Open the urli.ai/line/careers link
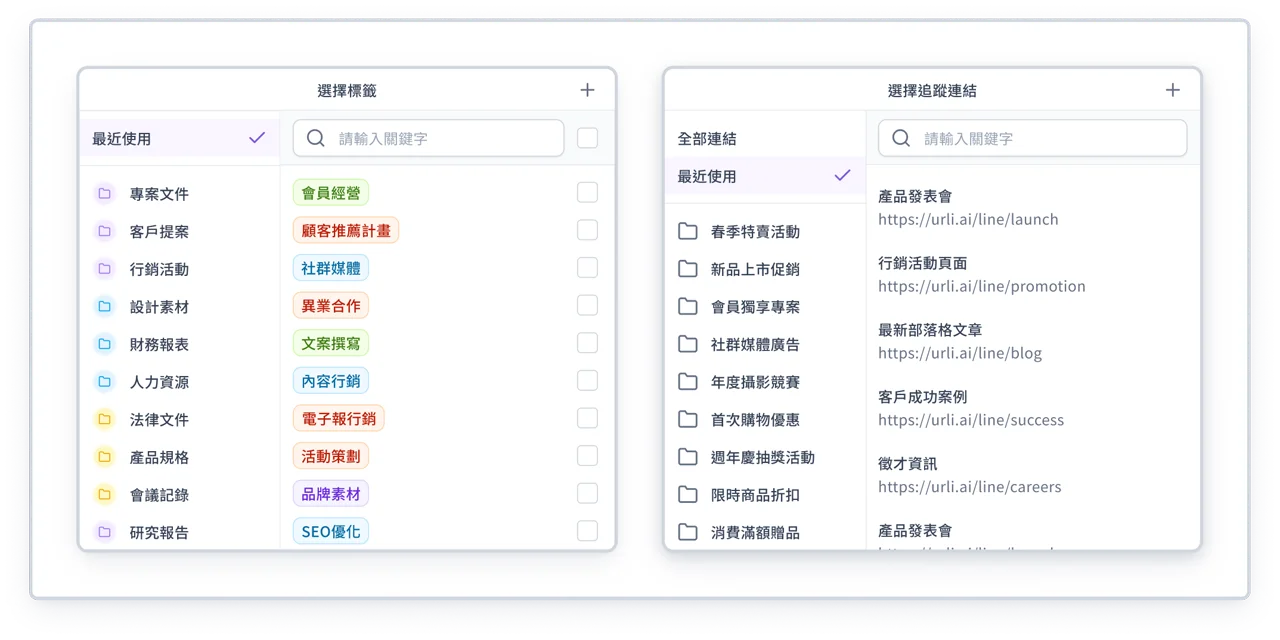The image size is (1280, 640). pyautogui.click(x=970, y=487)
